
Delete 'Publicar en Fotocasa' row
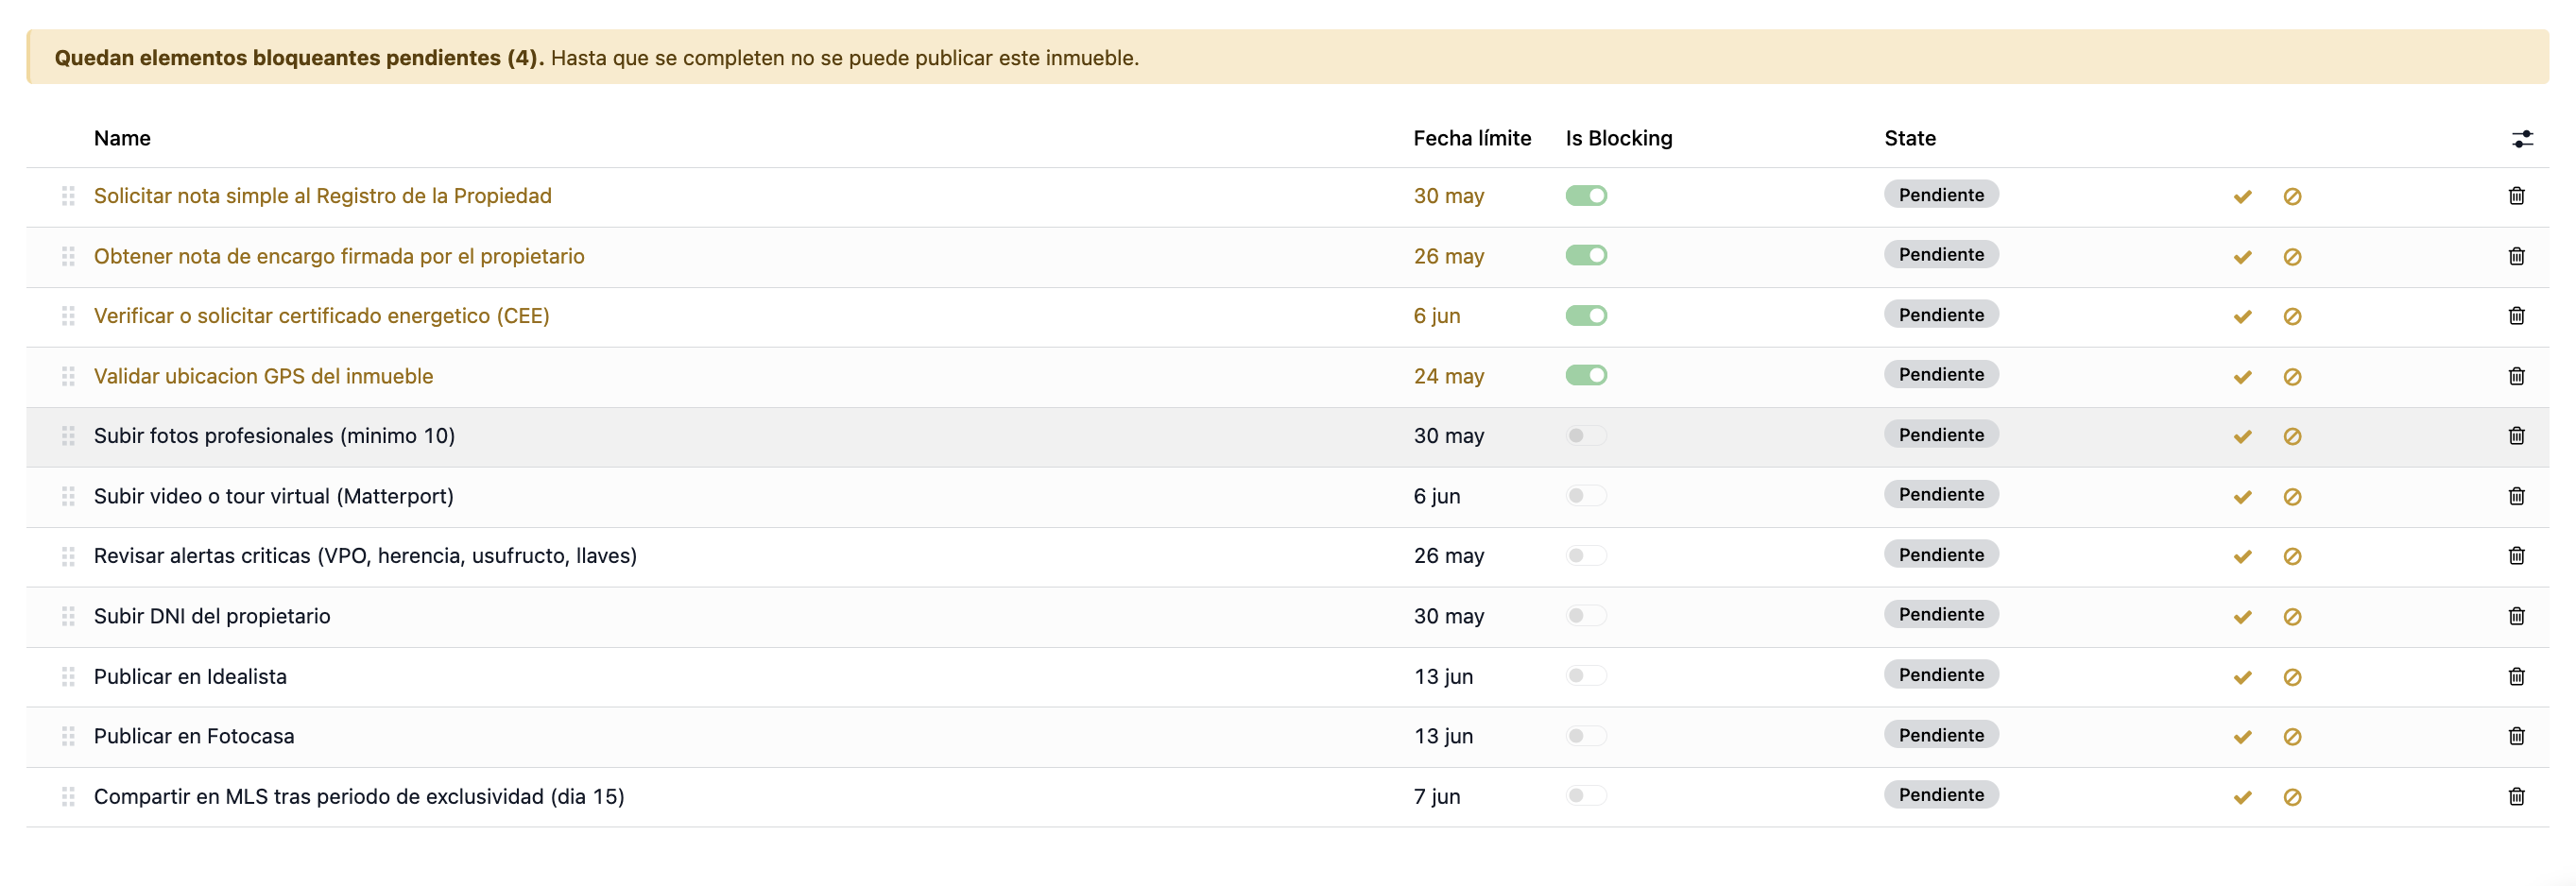point(2516,736)
